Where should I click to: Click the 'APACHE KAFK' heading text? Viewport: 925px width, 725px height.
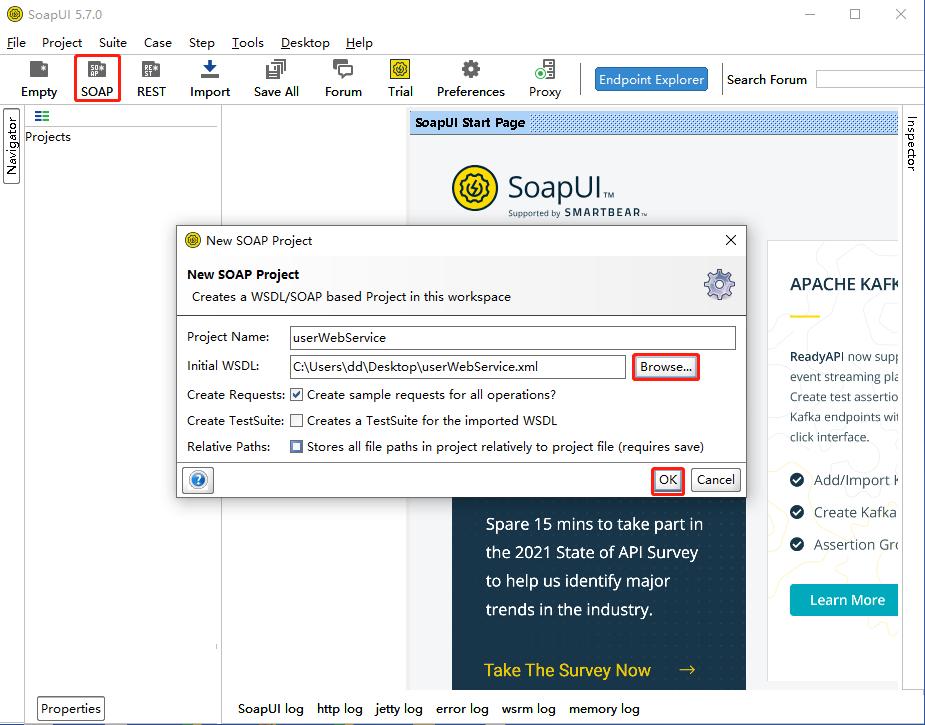coord(844,284)
